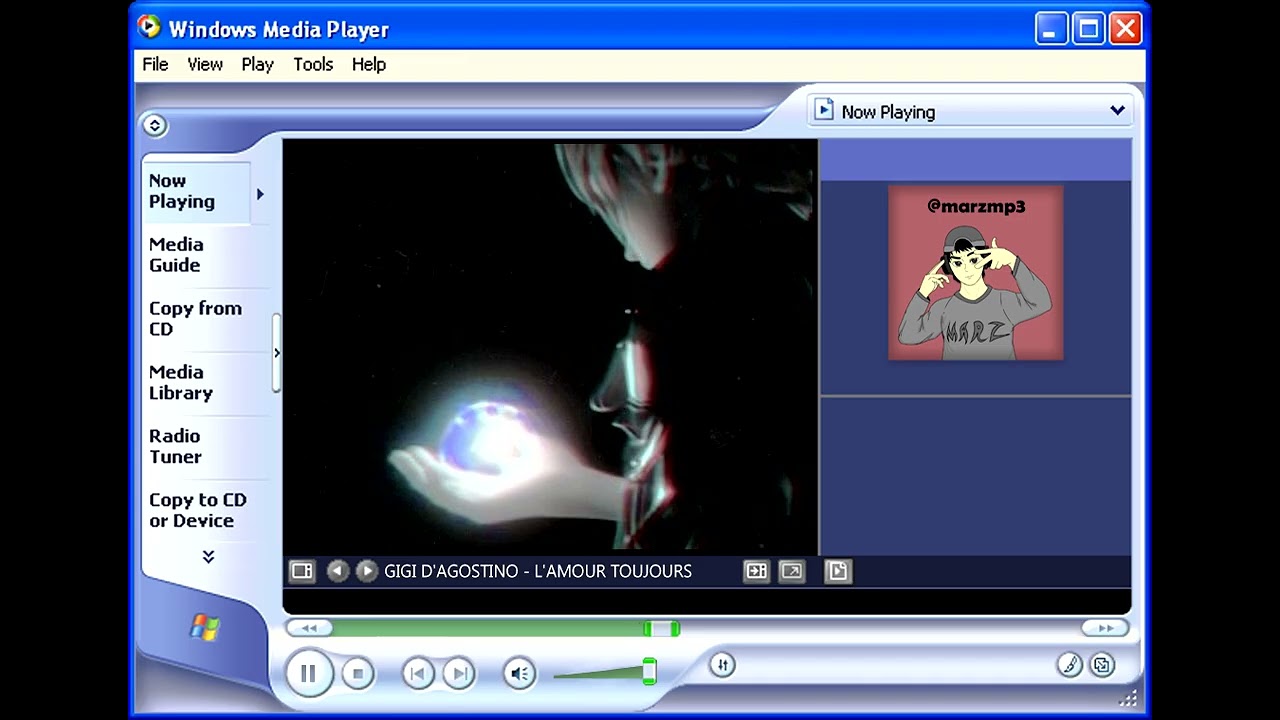View video in full screen icon

click(791, 571)
